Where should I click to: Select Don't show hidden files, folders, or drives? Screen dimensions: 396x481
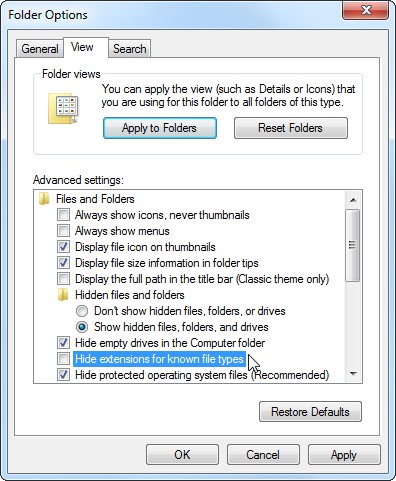pyautogui.click(x=82, y=311)
